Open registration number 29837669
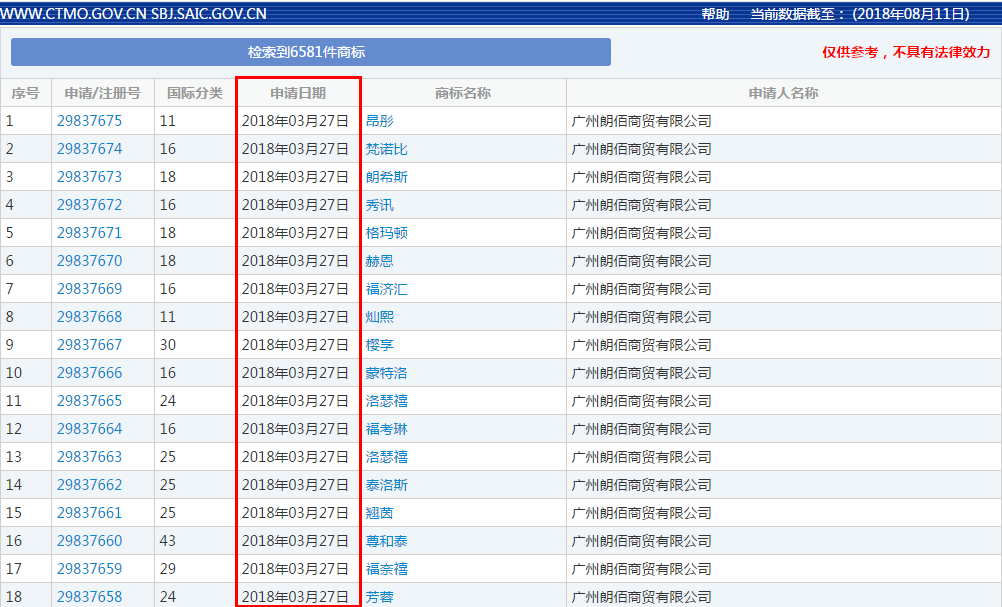 pos(89,289)
